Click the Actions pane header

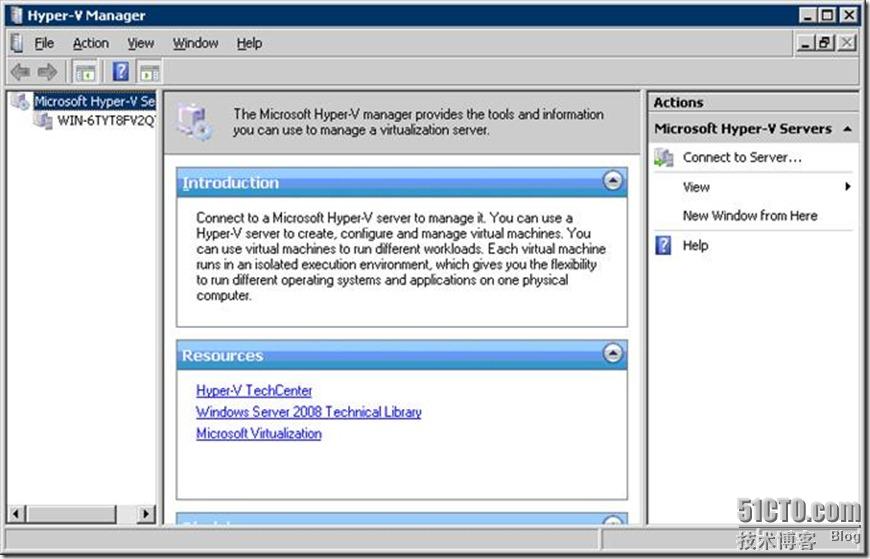tap(752, 103)
